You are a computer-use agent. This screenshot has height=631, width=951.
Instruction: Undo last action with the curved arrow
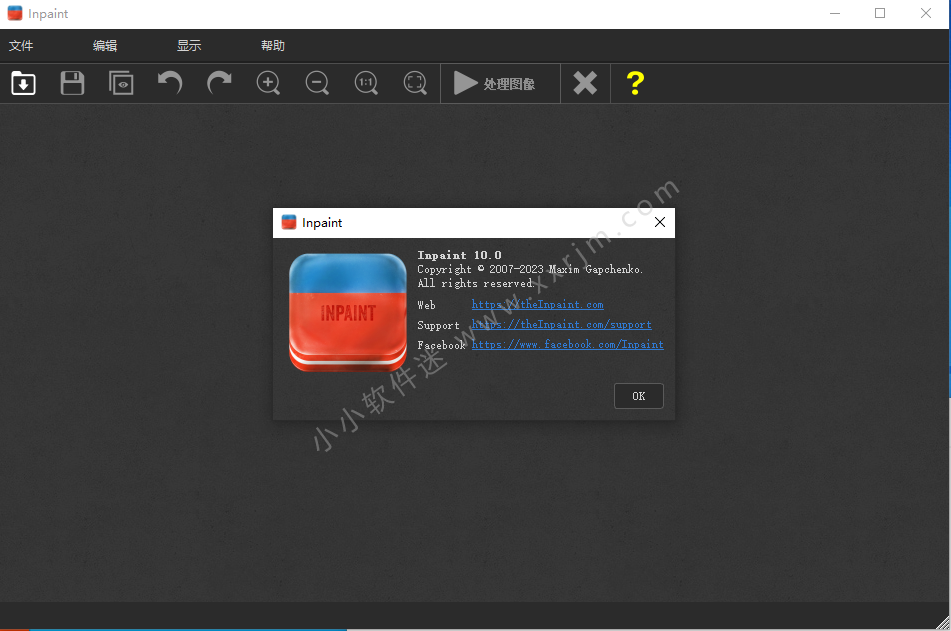(170, 83)
